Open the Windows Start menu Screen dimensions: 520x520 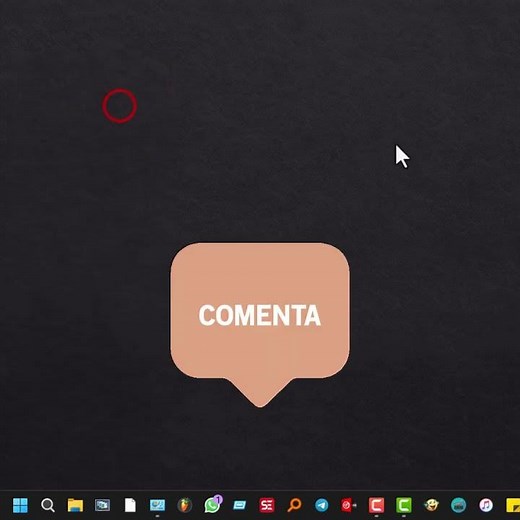[20, 505]
